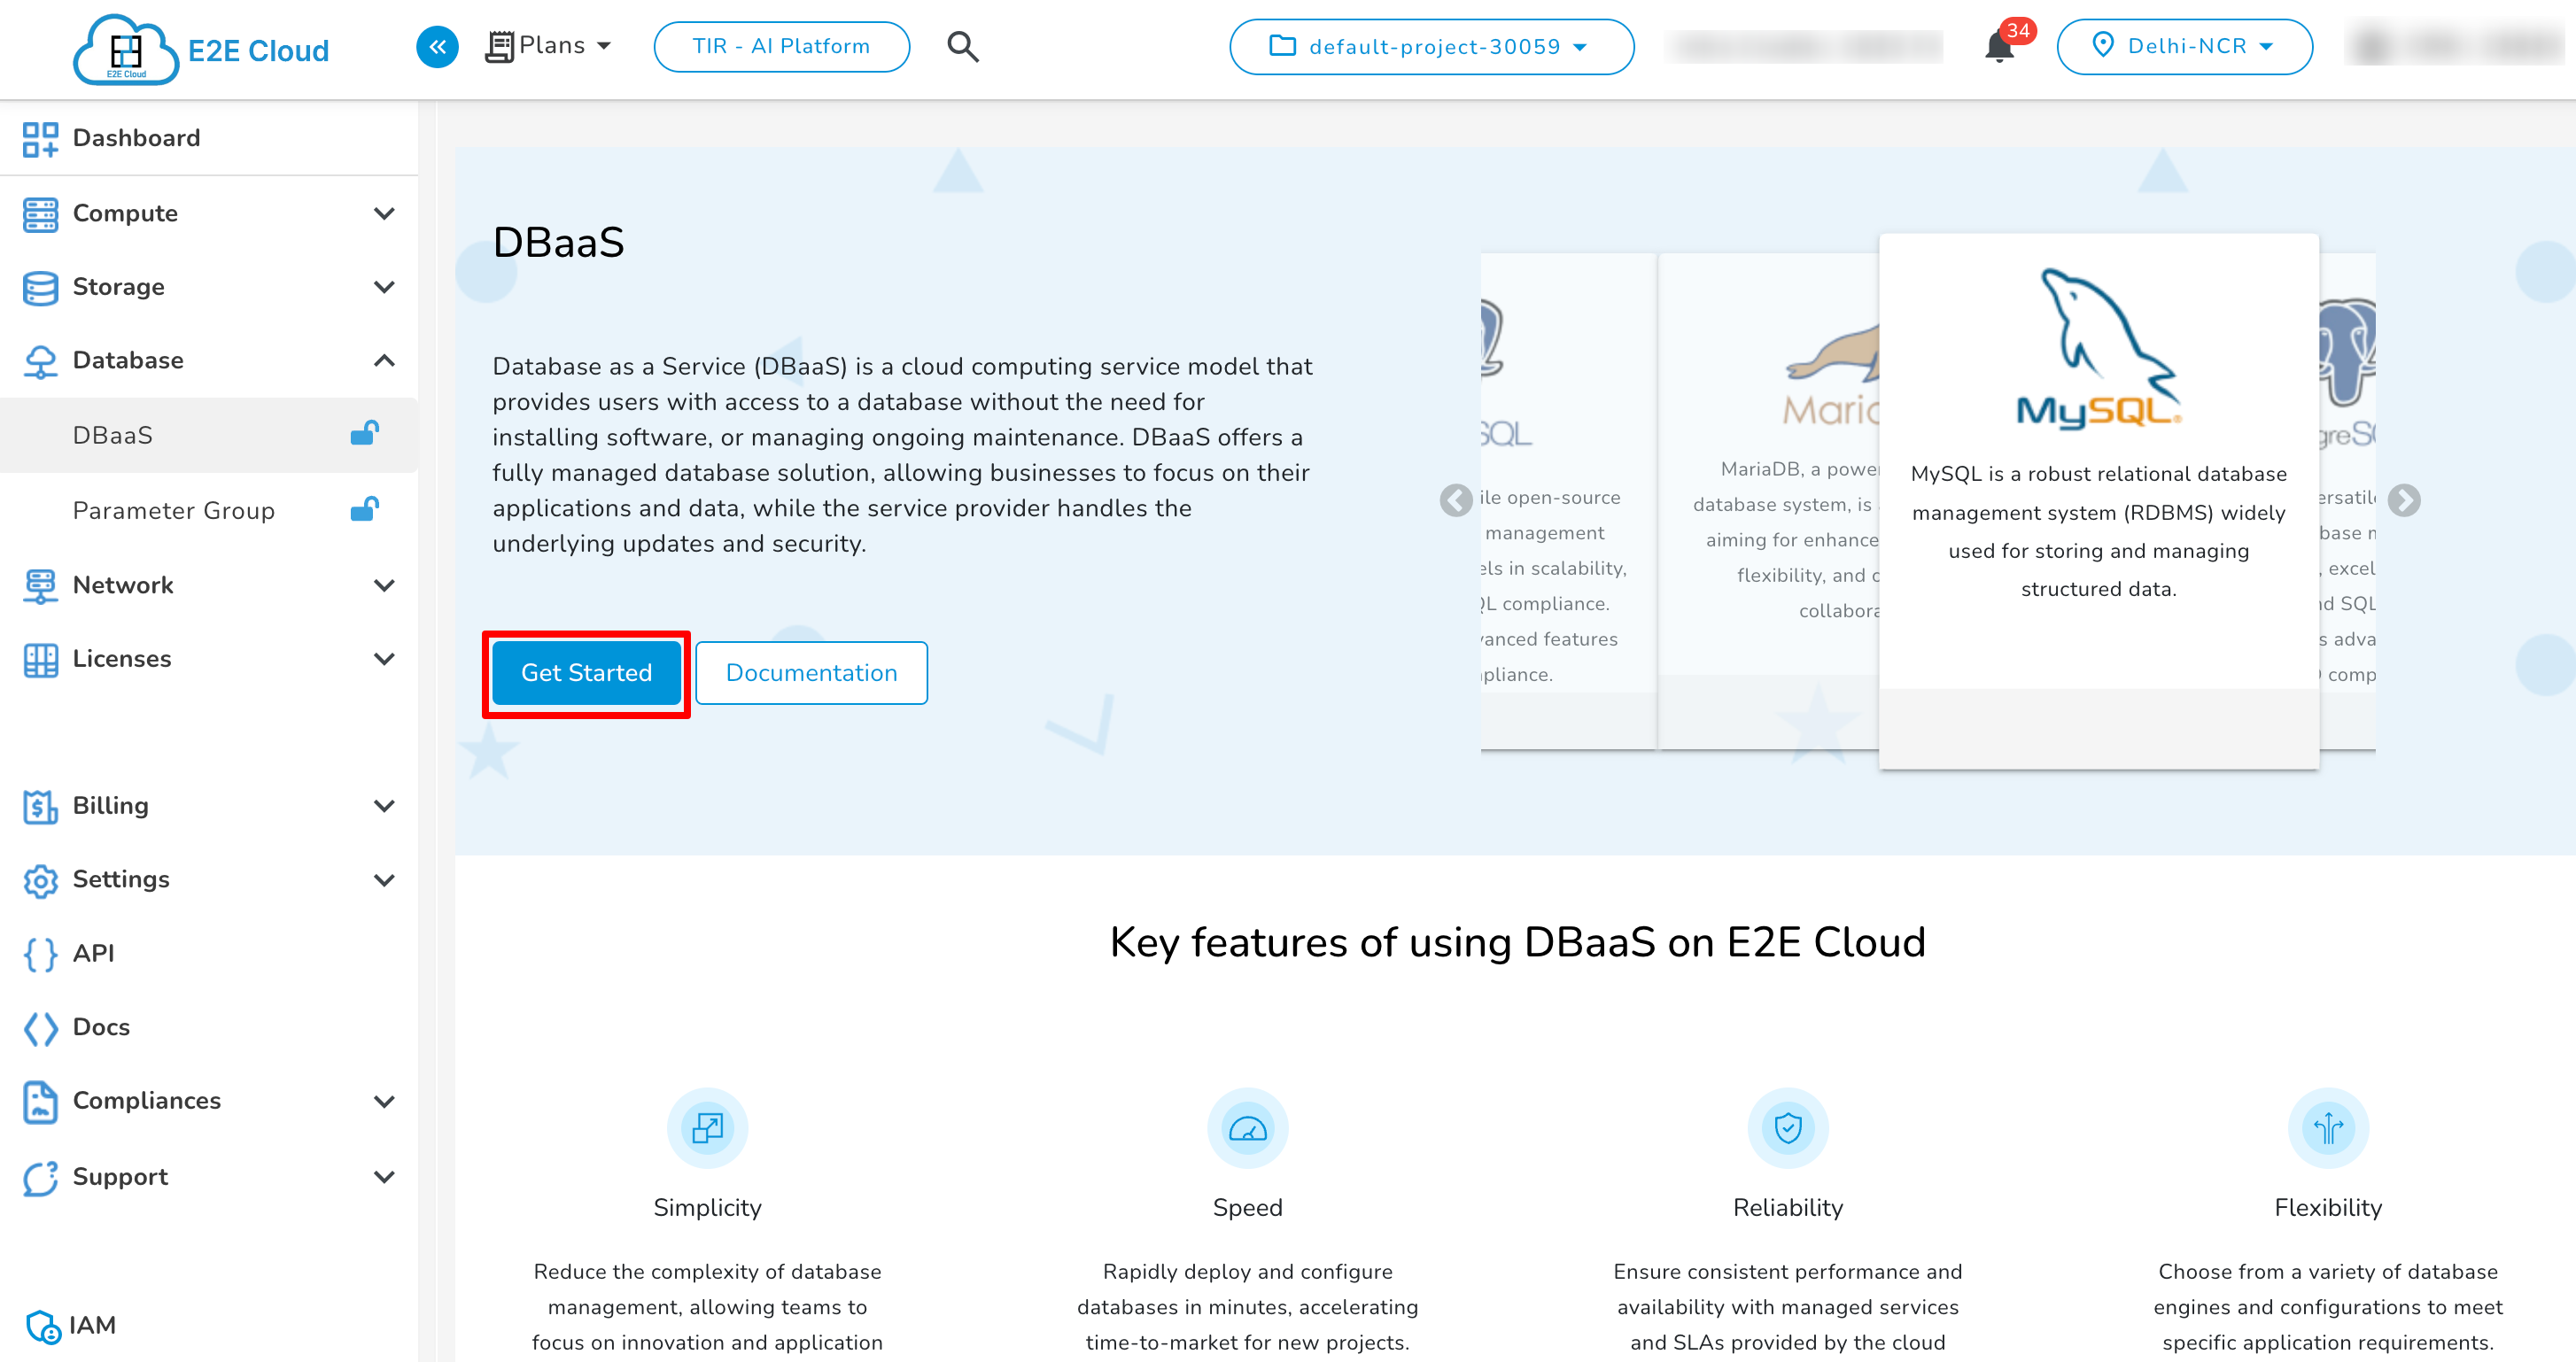The image size is (2576, 1362).
Task: Click the E2E Cloud logo
Action: click(x=201, y=49)
